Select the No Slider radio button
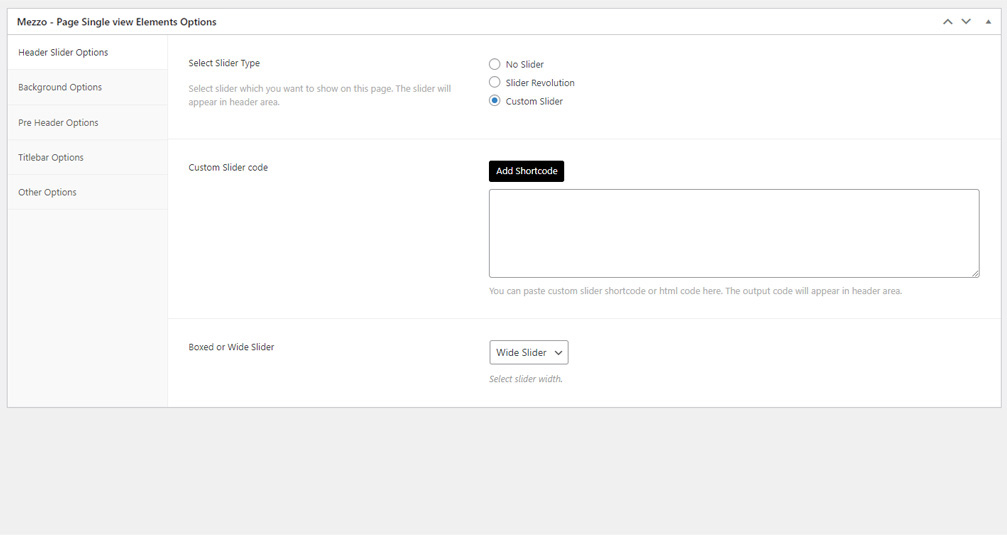1007x535 pixels. 495,64
